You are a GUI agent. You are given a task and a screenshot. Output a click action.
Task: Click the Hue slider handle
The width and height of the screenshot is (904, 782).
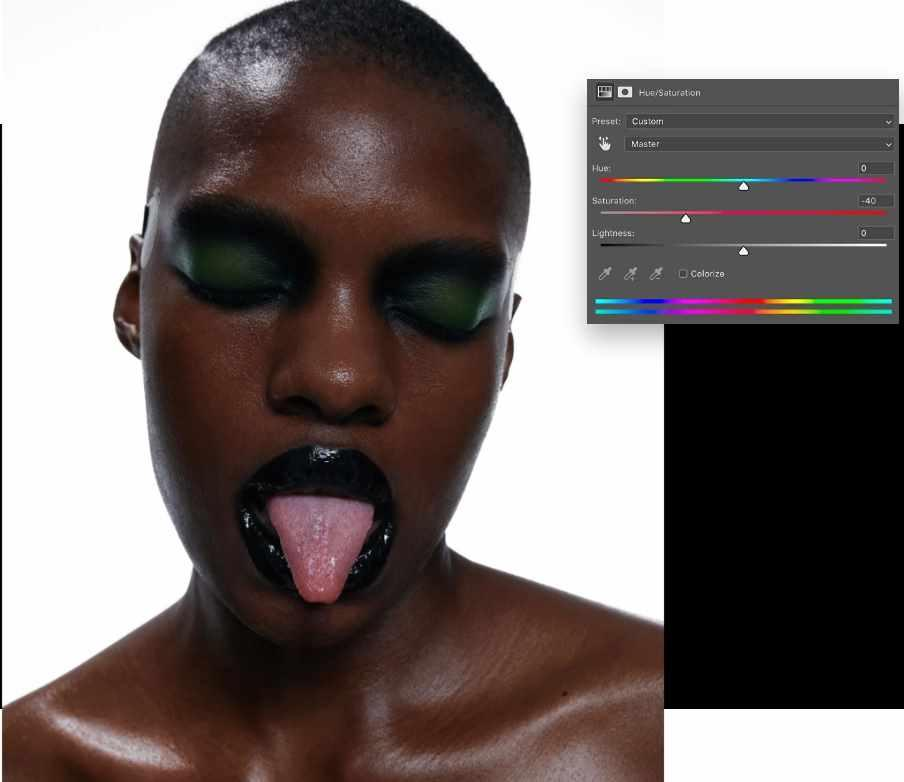(743, 186)
